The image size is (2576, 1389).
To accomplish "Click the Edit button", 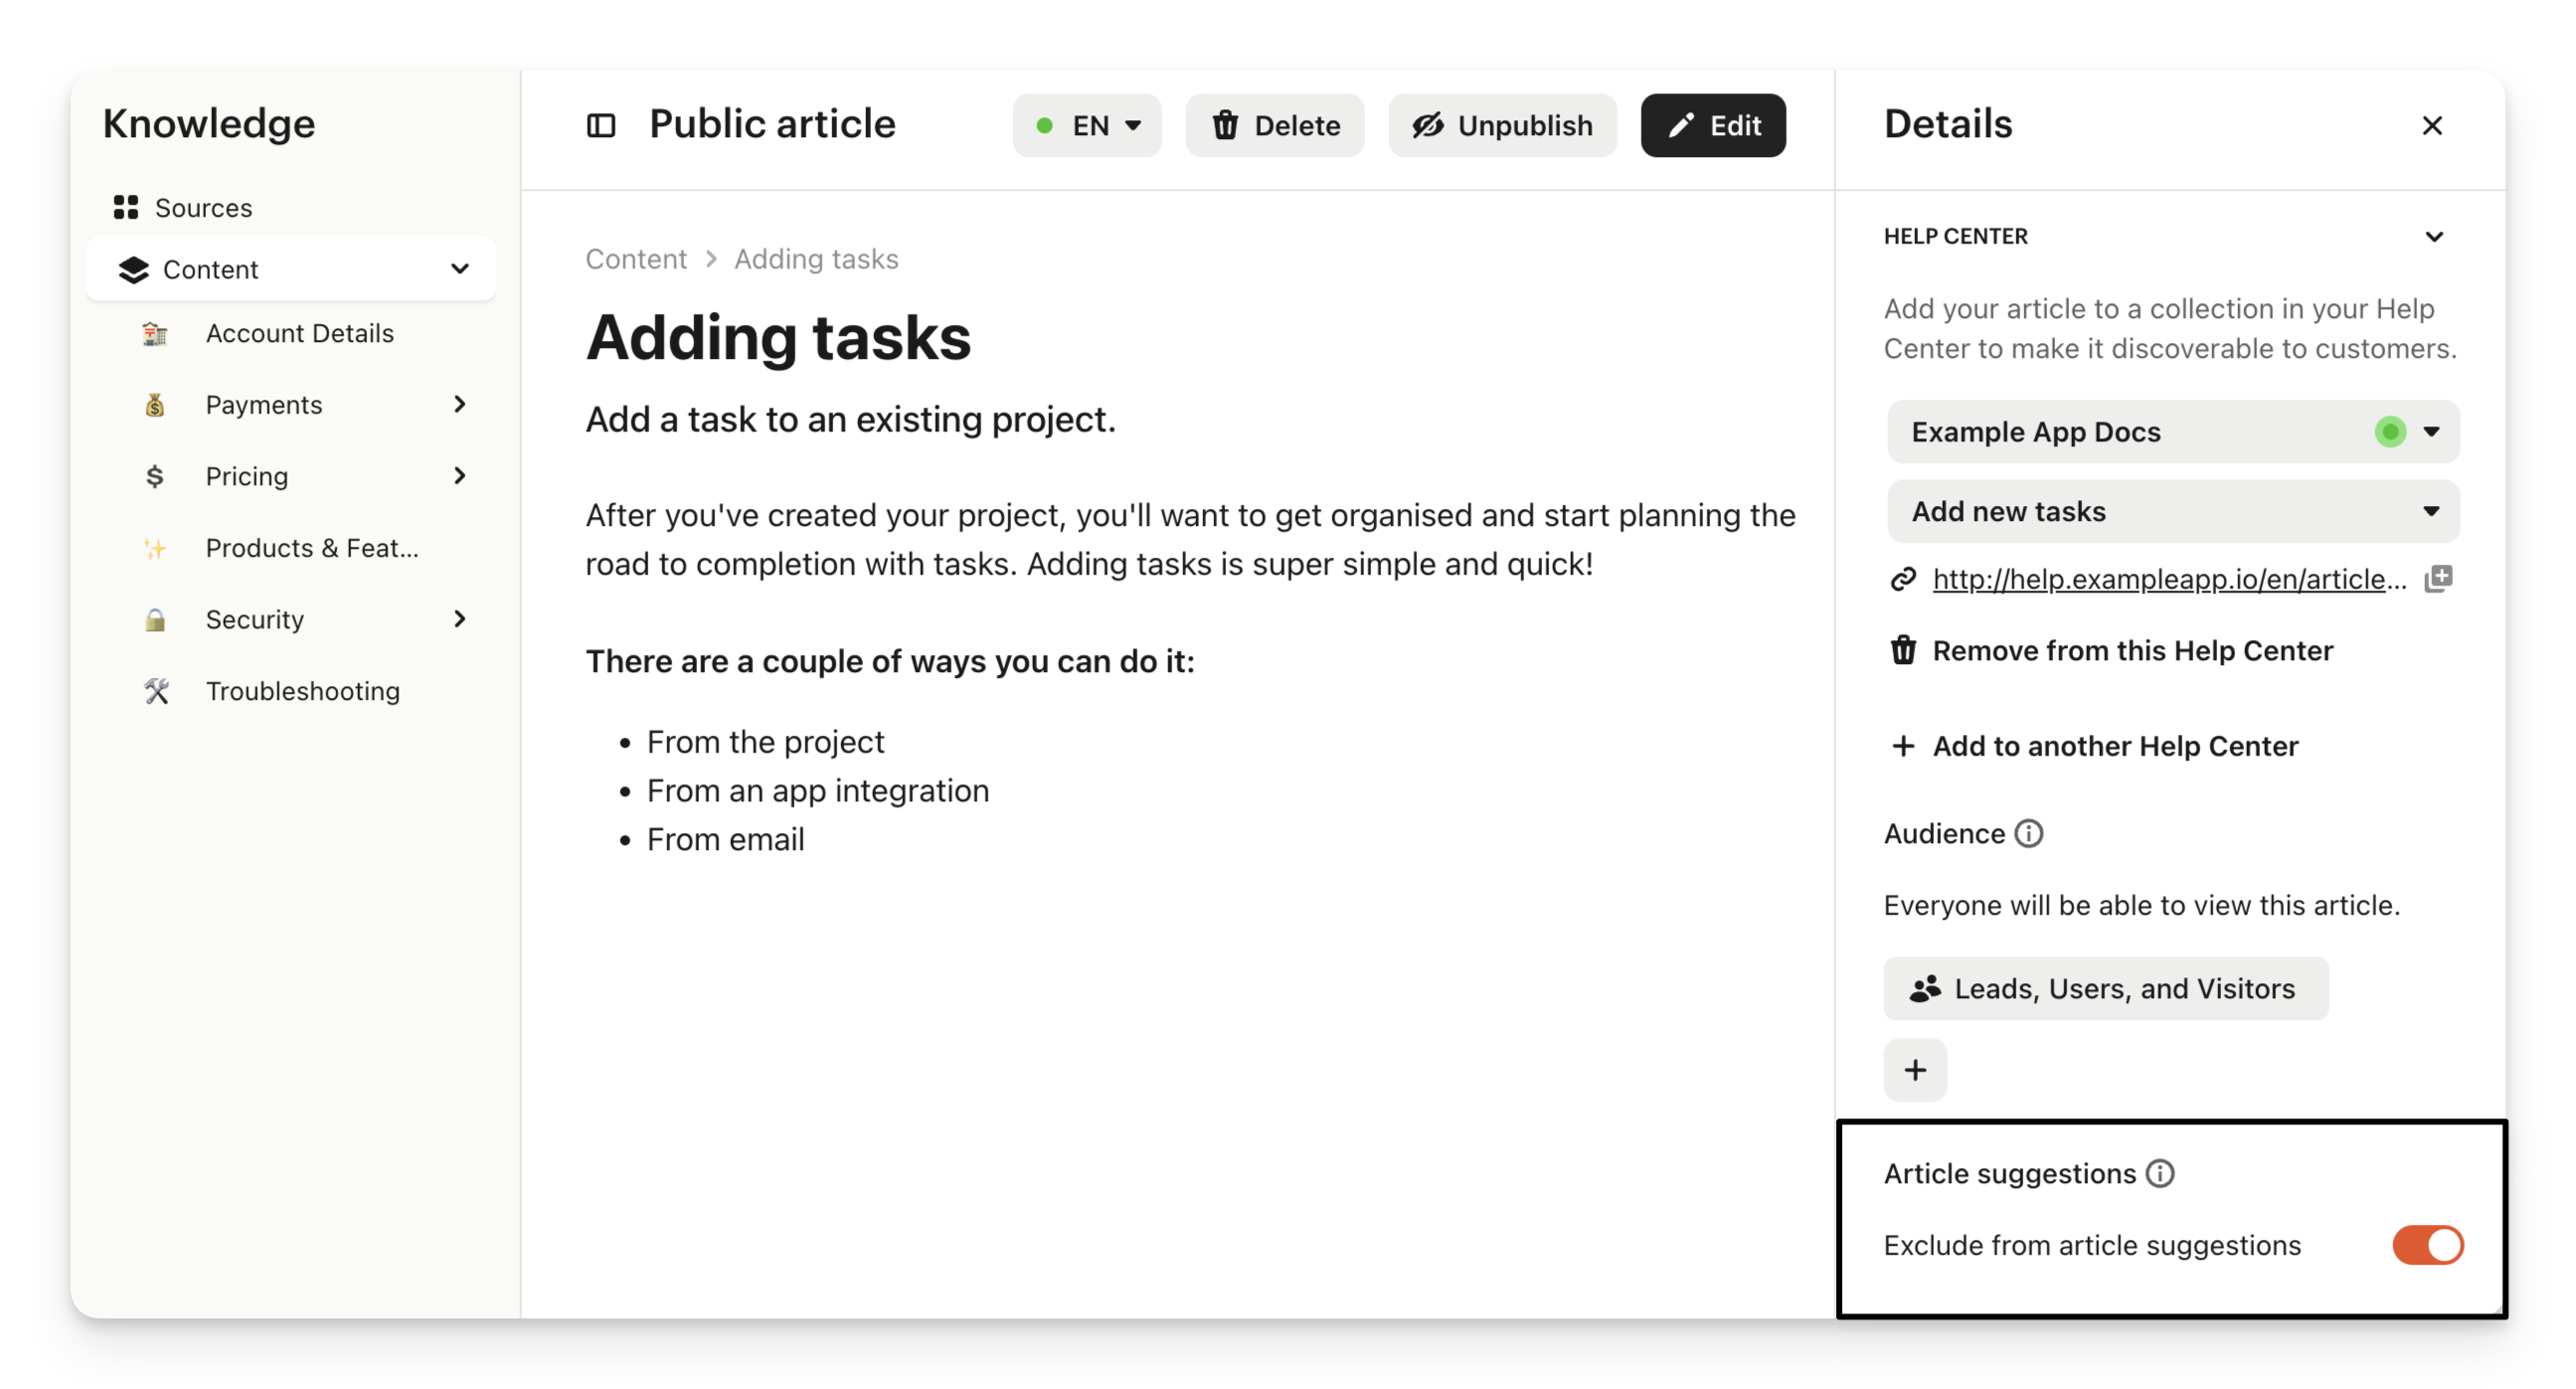I will tap(1713, 126).
